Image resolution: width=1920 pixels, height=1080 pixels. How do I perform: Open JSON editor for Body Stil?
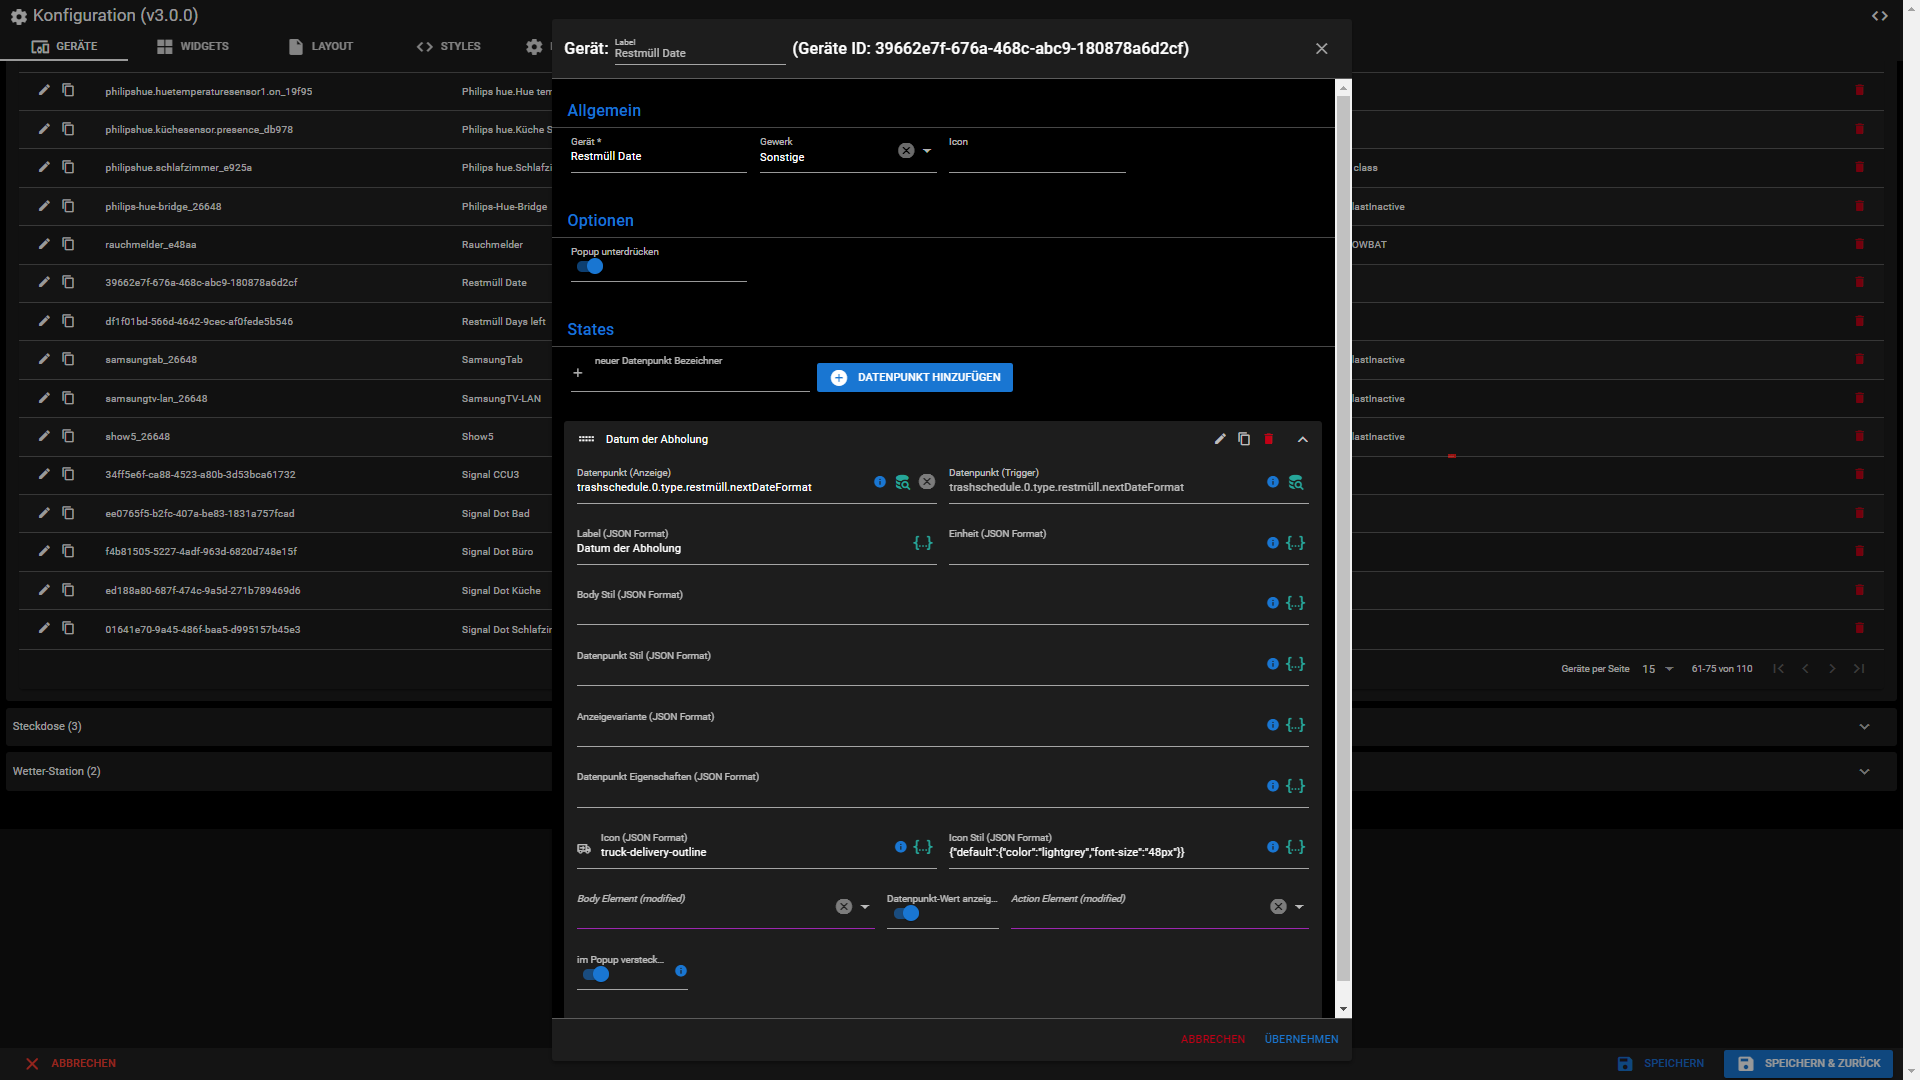pyautogui.click(x=1296, y=603)
